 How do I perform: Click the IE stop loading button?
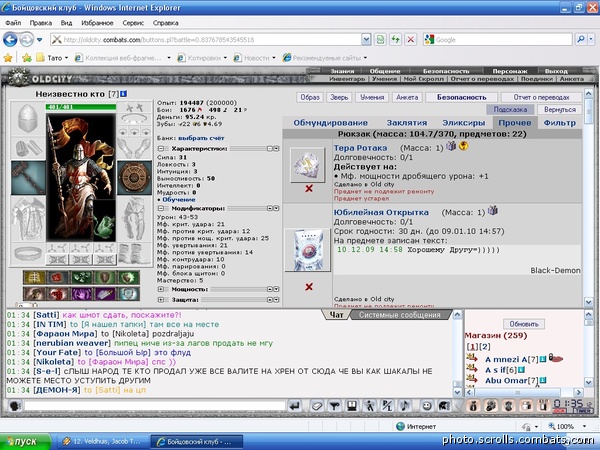pyautogui.click(x=411, y=39)
